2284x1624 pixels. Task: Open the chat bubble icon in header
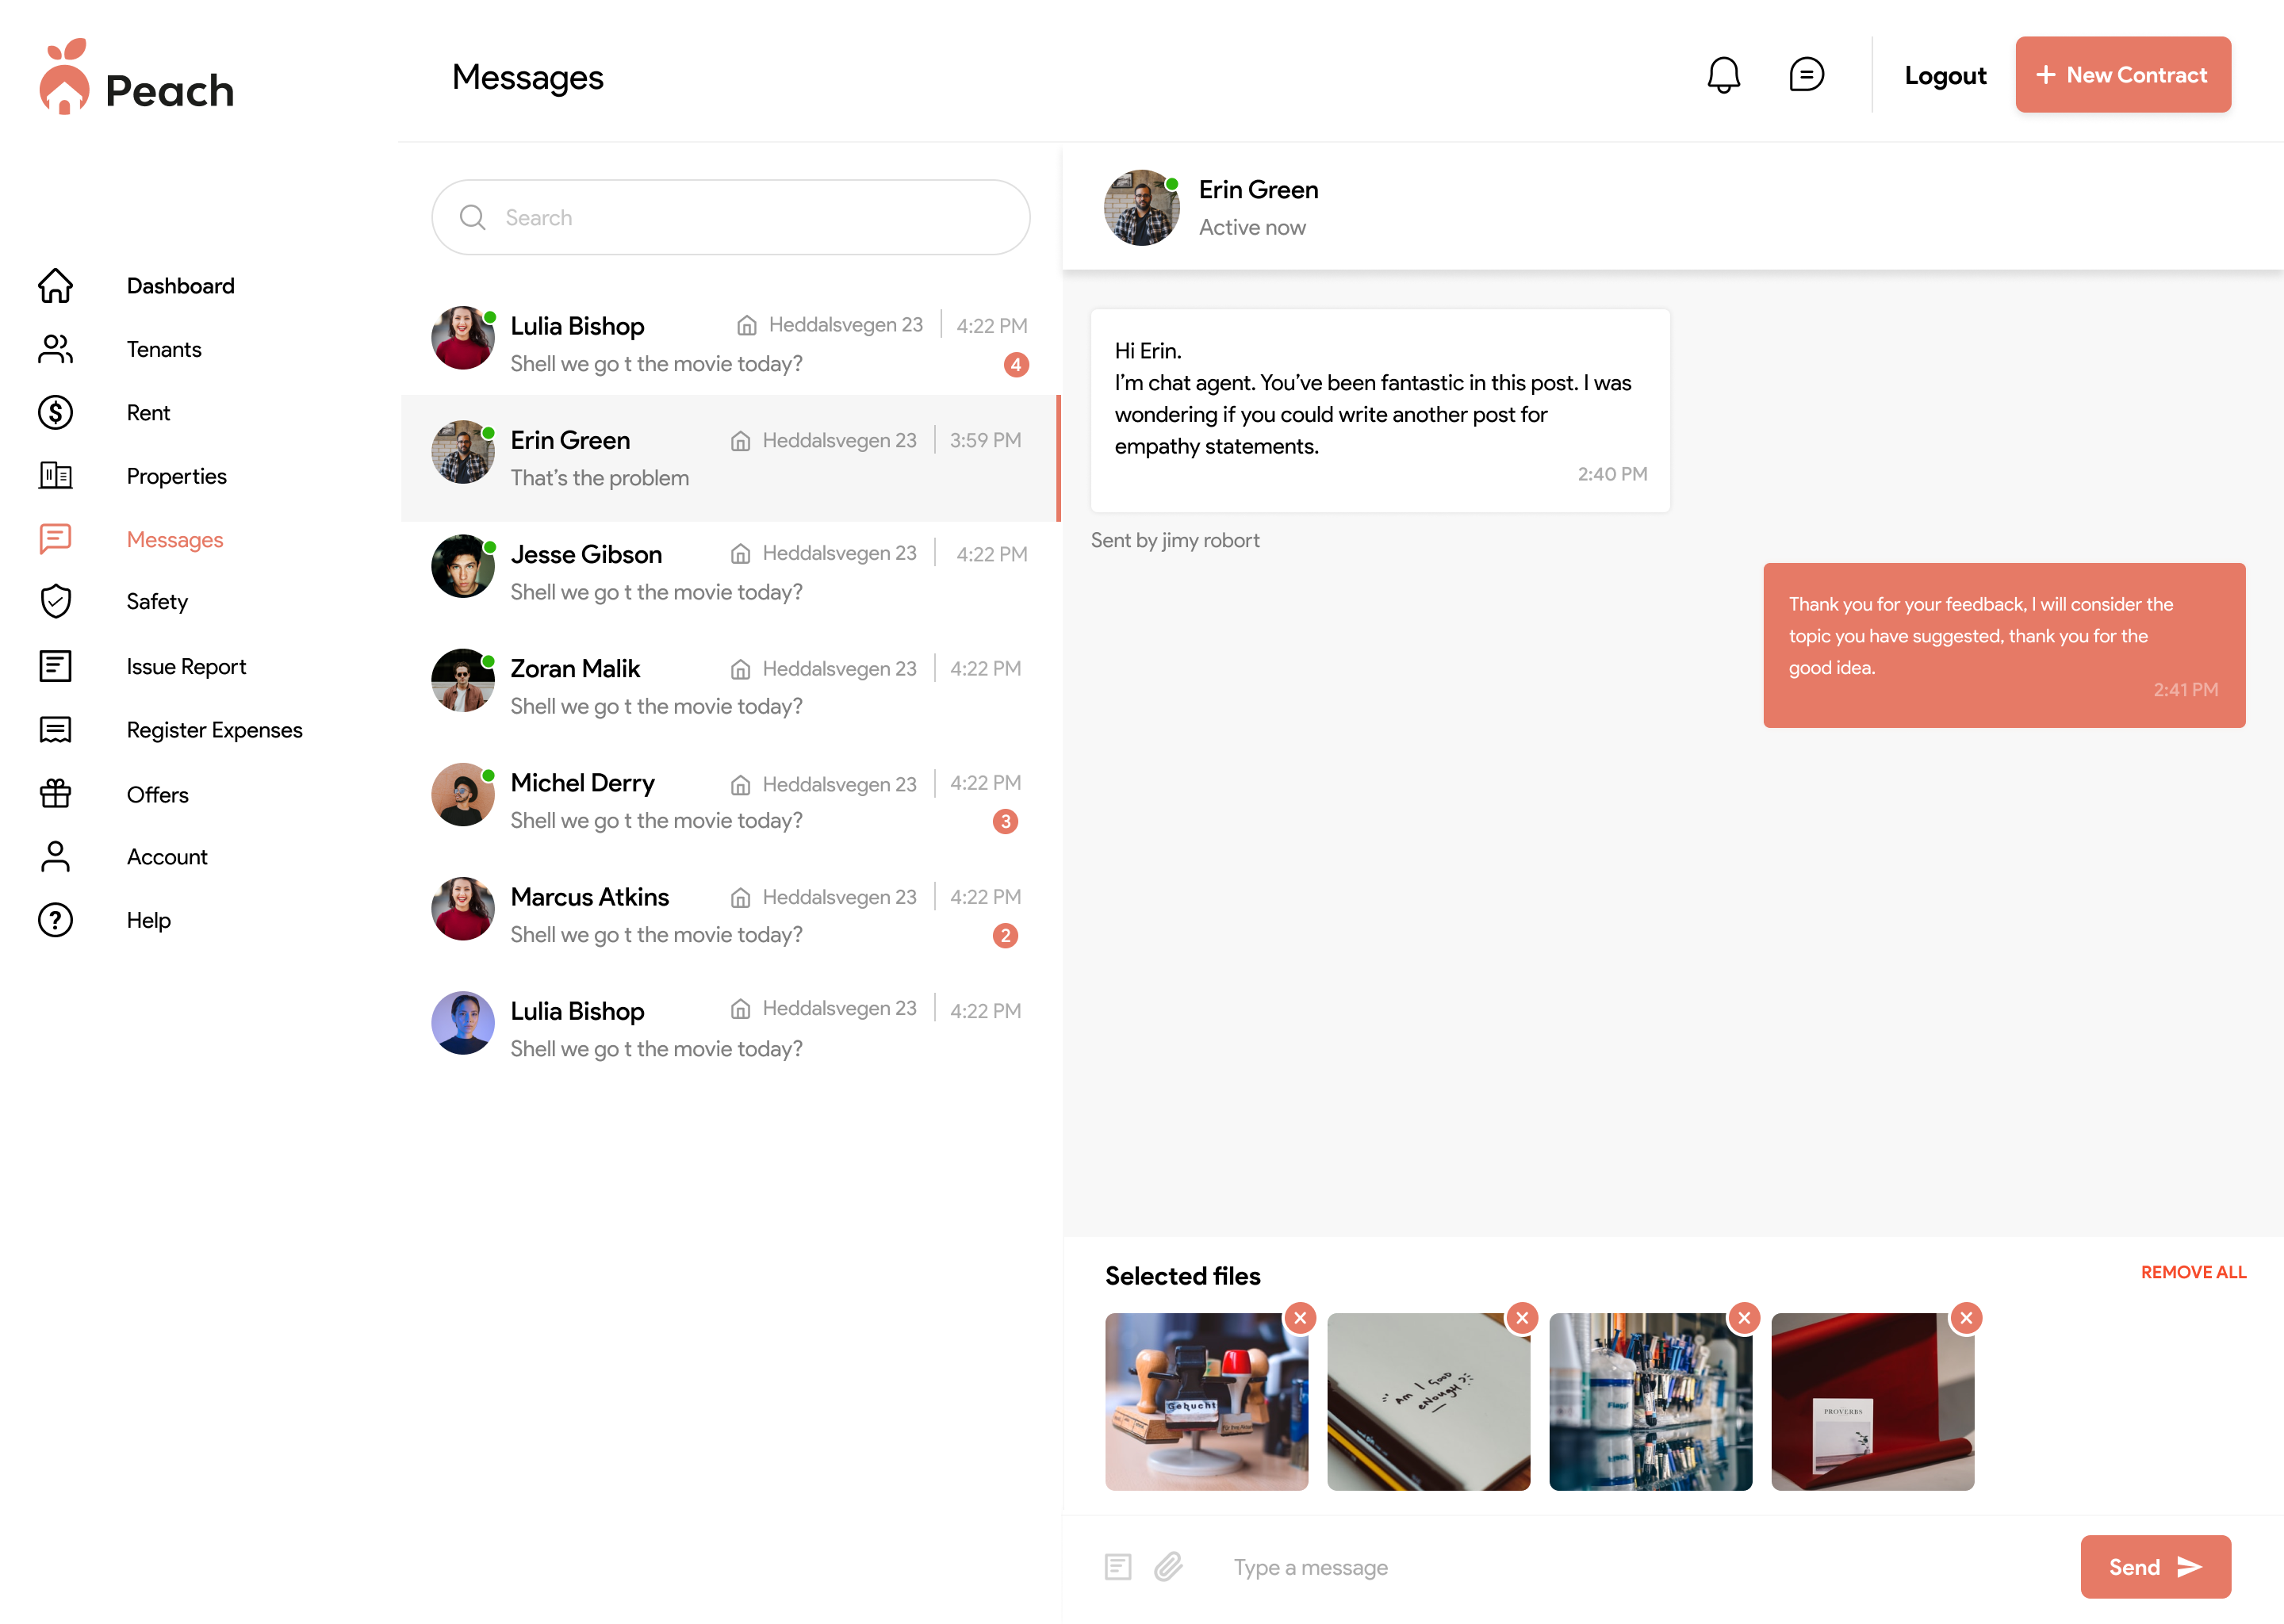1806,75
